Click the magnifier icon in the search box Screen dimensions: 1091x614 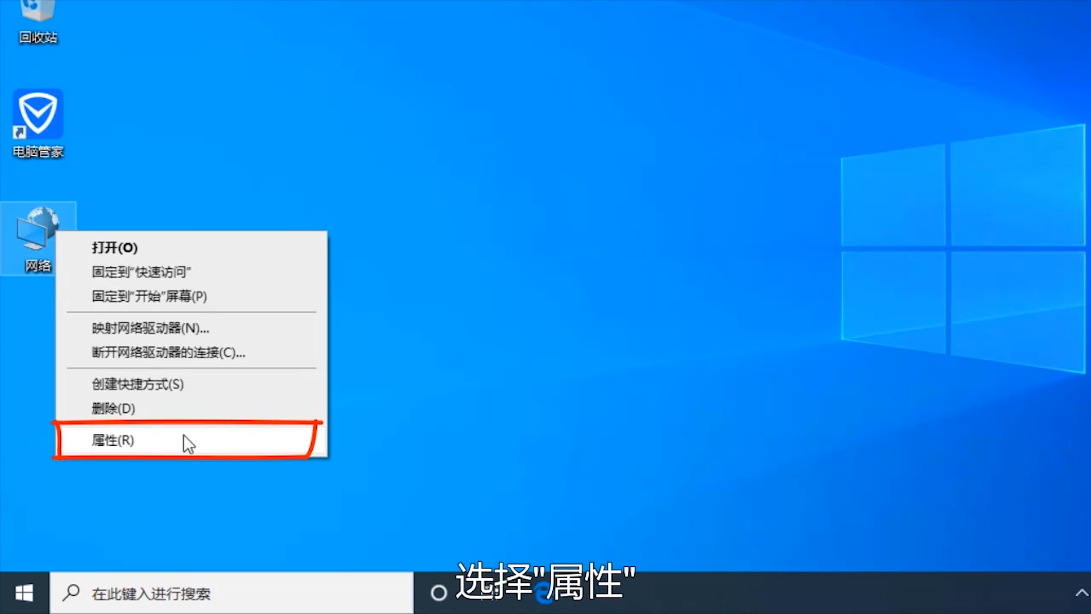71,593
